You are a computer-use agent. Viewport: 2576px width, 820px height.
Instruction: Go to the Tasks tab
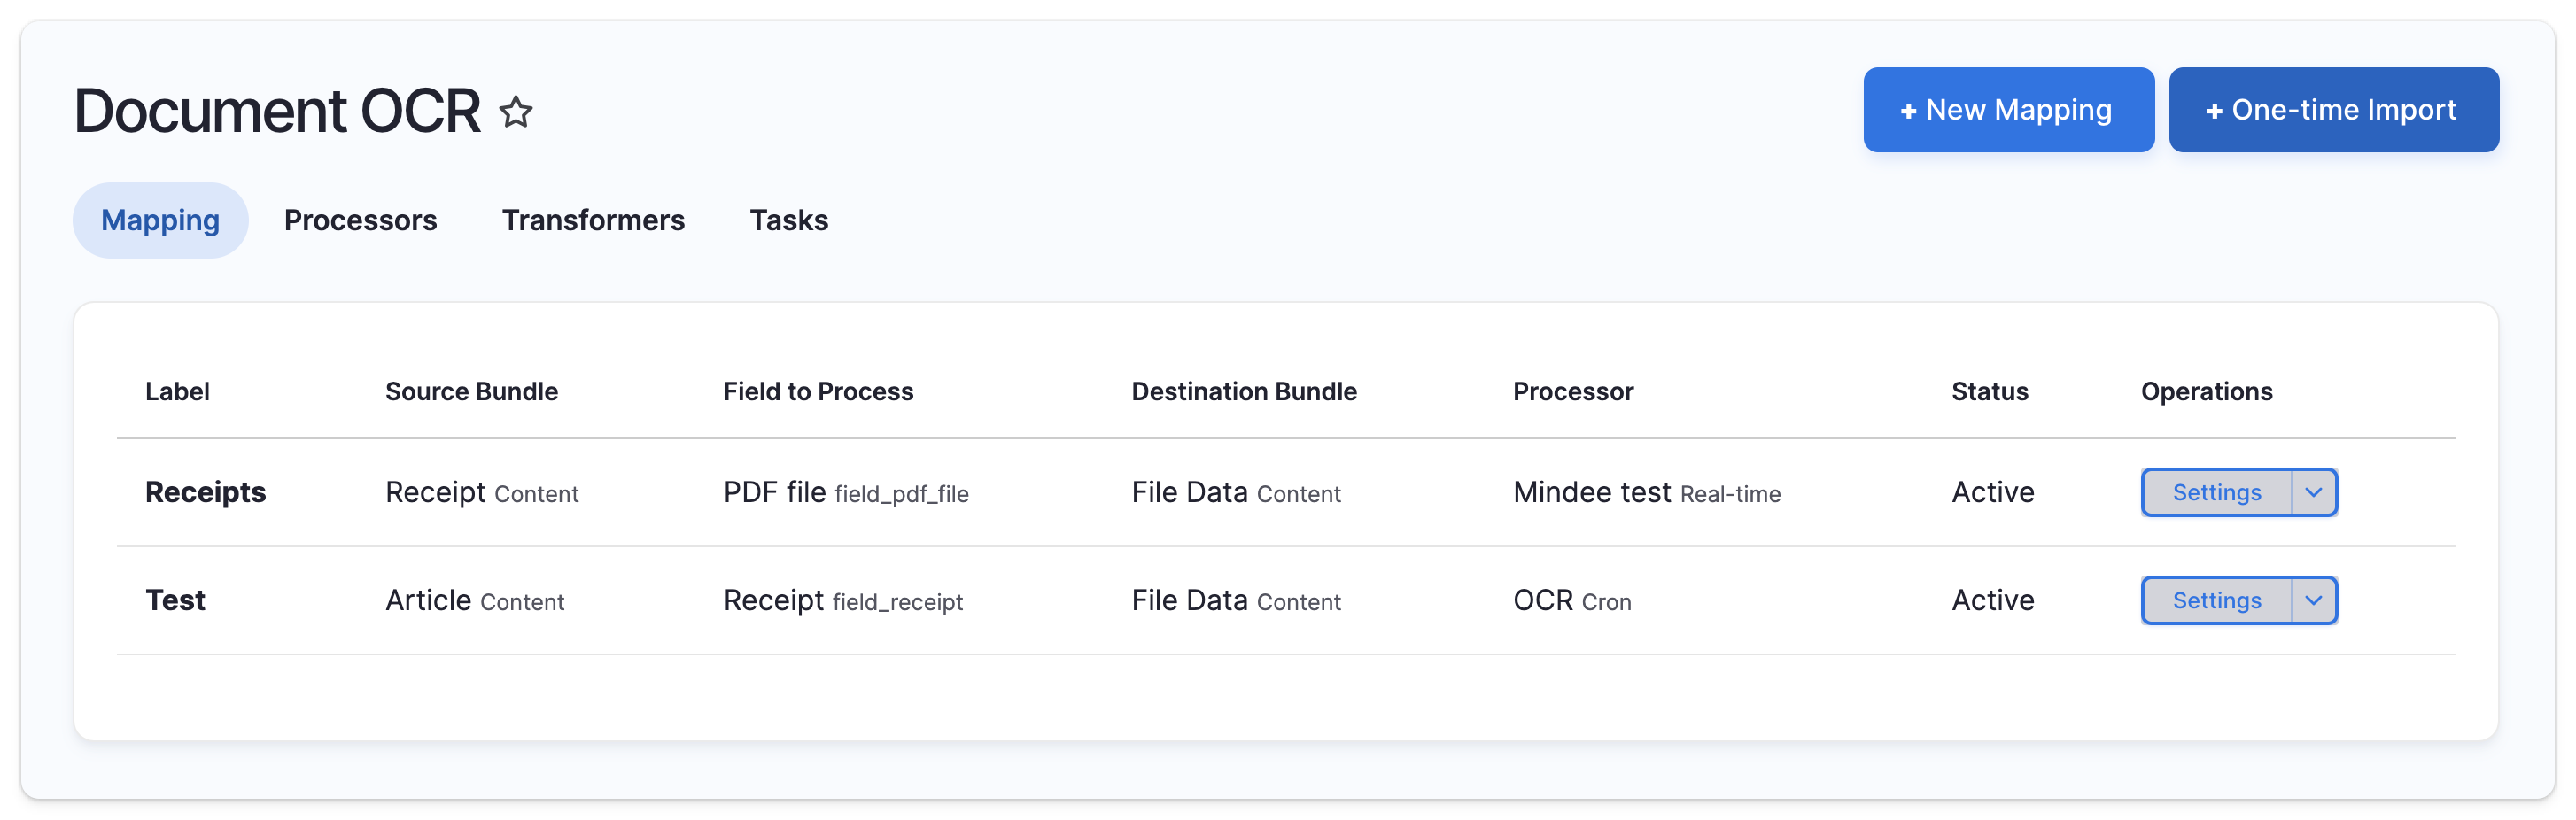[x=789, y=220]
